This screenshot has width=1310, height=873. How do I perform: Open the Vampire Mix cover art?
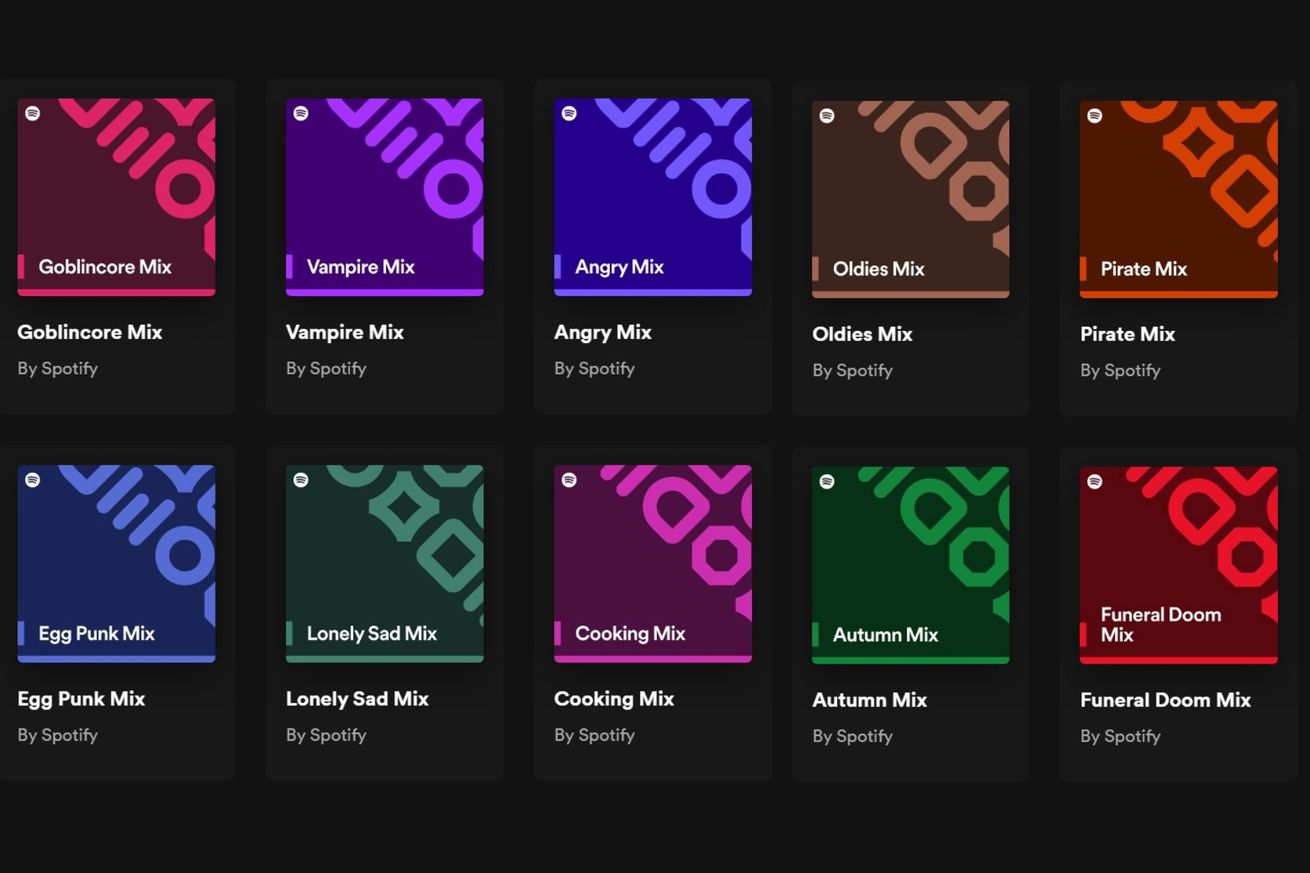pyautogui.click(x=385, y=197)
